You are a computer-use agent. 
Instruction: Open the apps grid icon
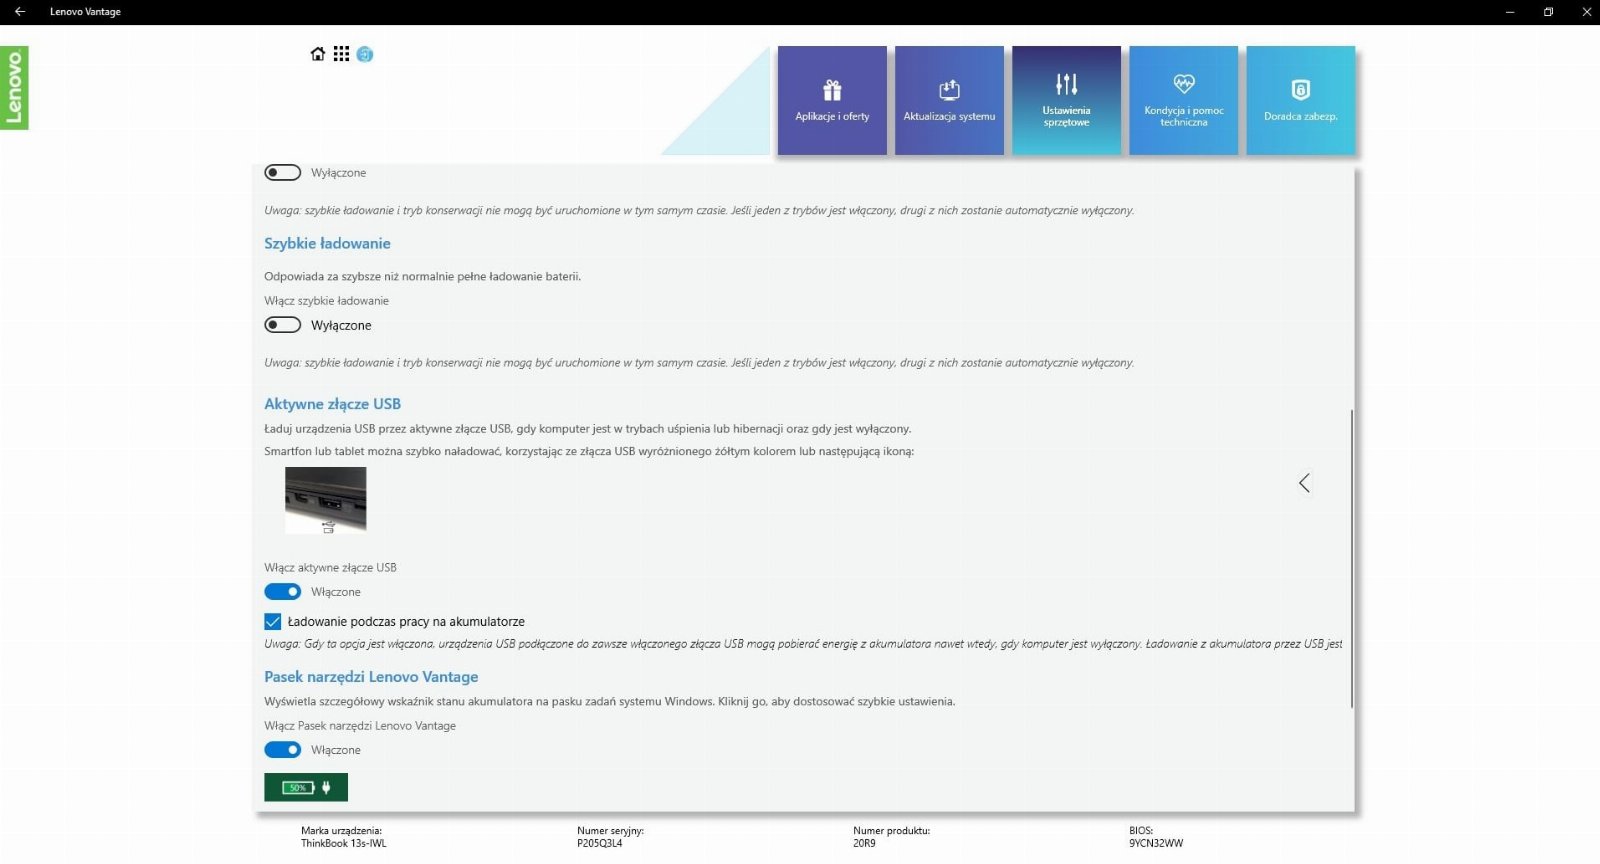pyautogui.click(x=341, y=54)
